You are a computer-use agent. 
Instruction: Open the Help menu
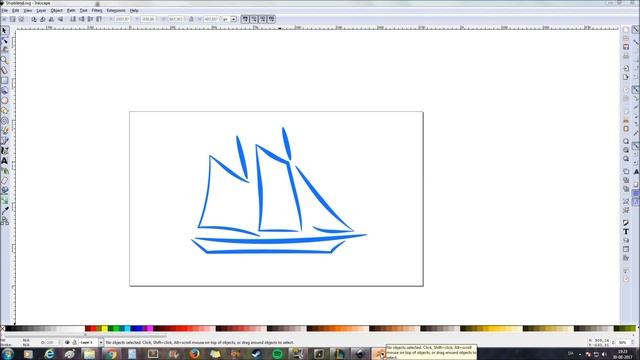pos(134,10)
